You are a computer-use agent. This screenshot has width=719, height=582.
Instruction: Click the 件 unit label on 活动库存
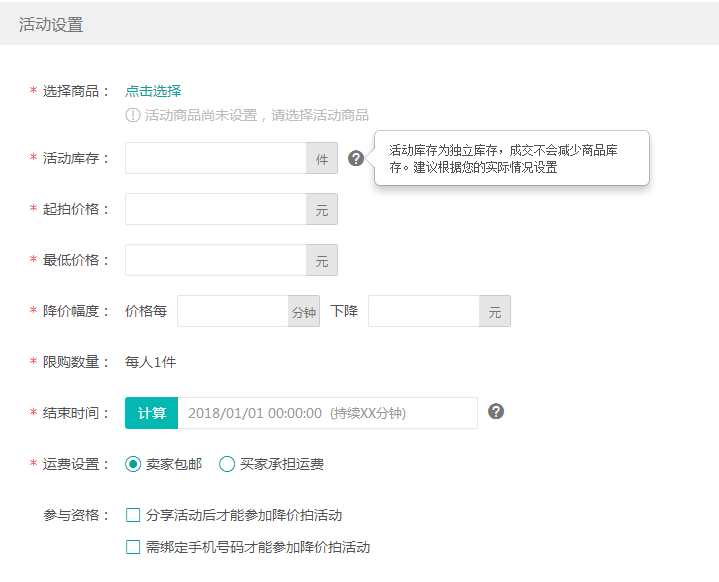pyautogui.click(x=322, y=158)
